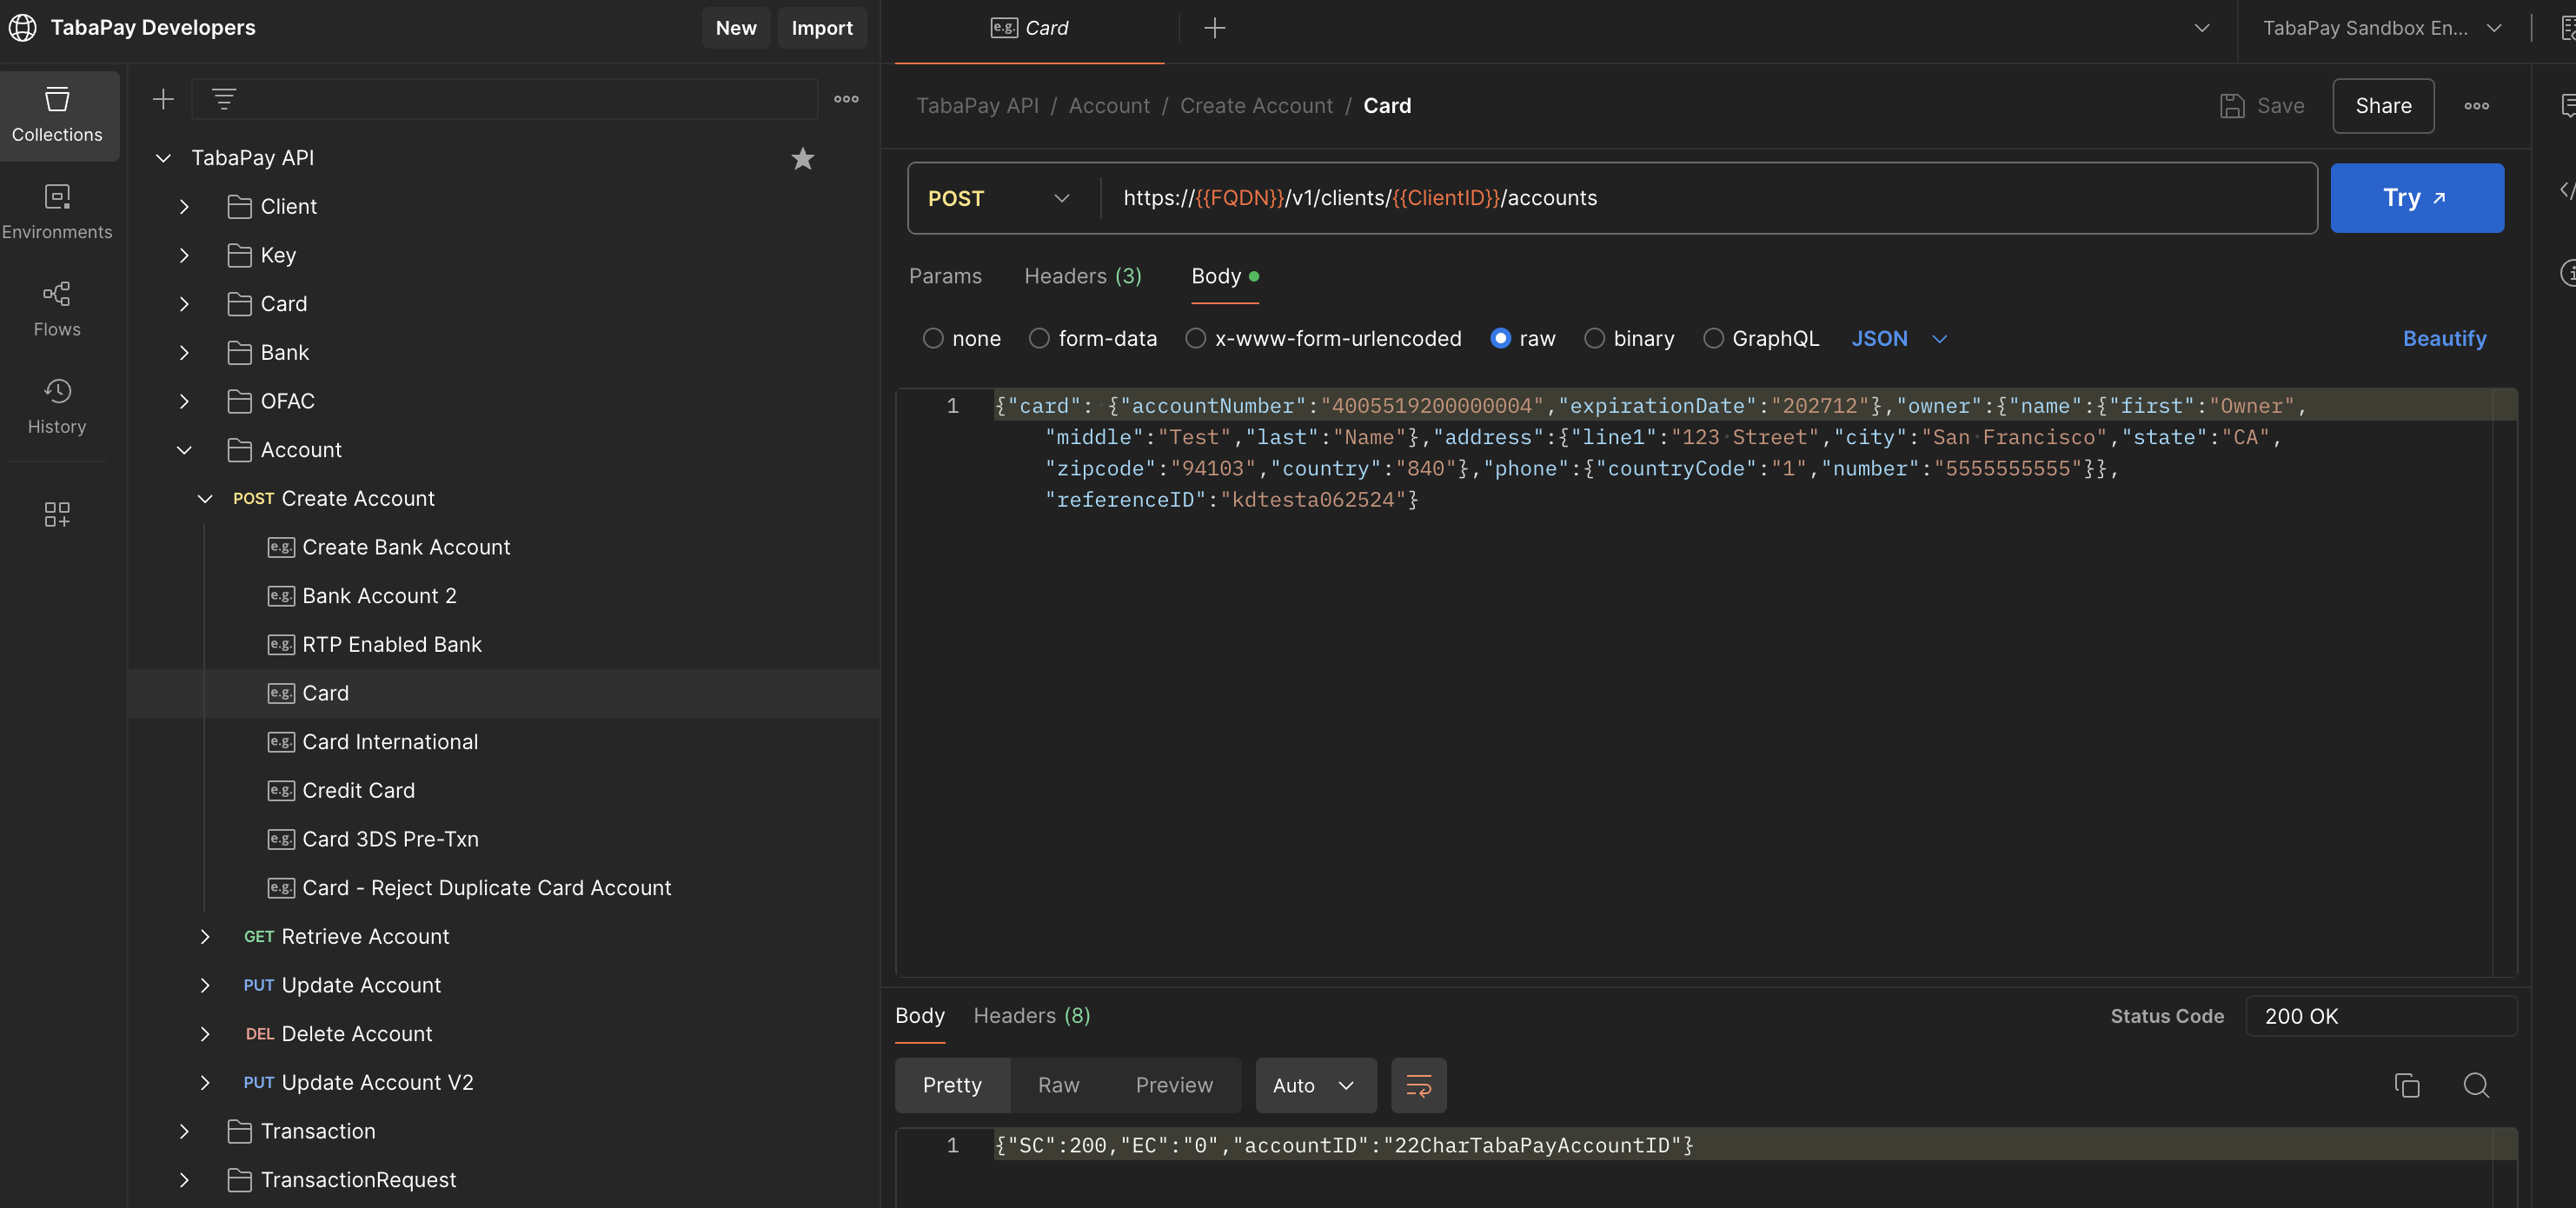The width and height of the screenshot is (2576, 1208).
Task: Choose the GraphQL body radio button
Action: [1713, 339]
